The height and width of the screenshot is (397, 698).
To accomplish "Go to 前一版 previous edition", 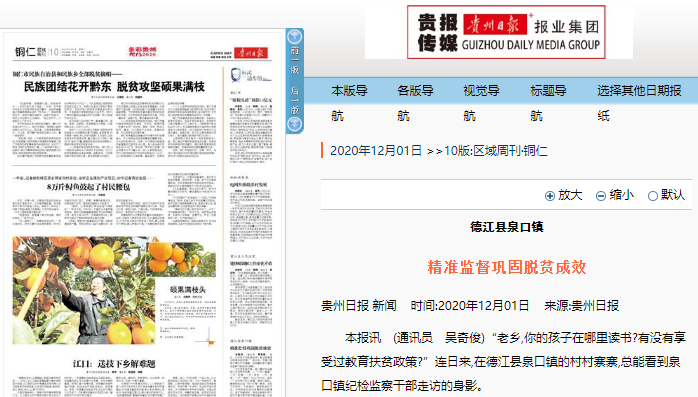I will pos(295,60).
